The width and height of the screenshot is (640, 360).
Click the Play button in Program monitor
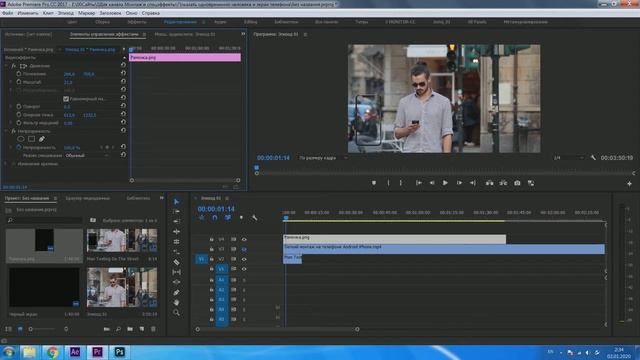tap(445, 183)
